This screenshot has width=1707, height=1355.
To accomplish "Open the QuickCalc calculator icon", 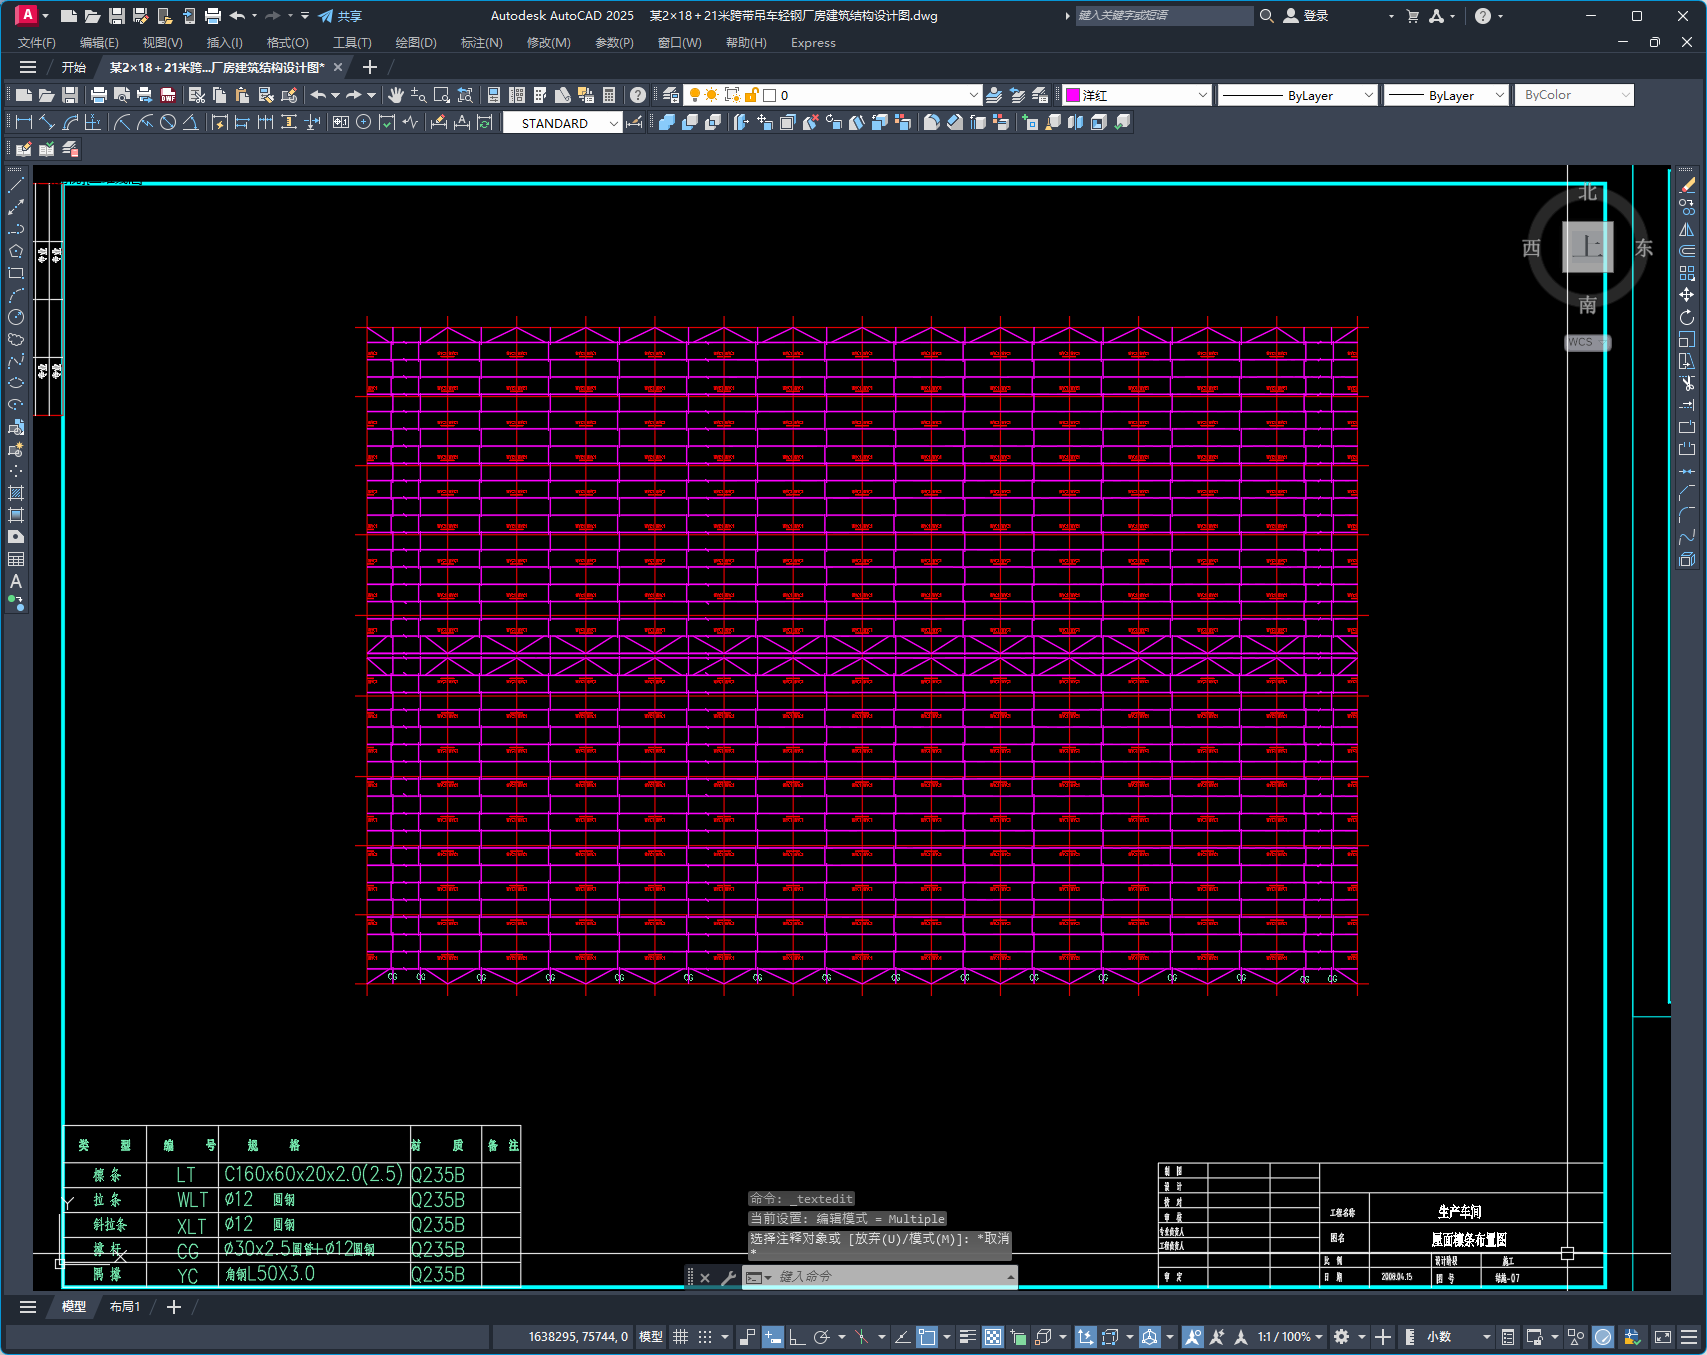I will [609, 95].
